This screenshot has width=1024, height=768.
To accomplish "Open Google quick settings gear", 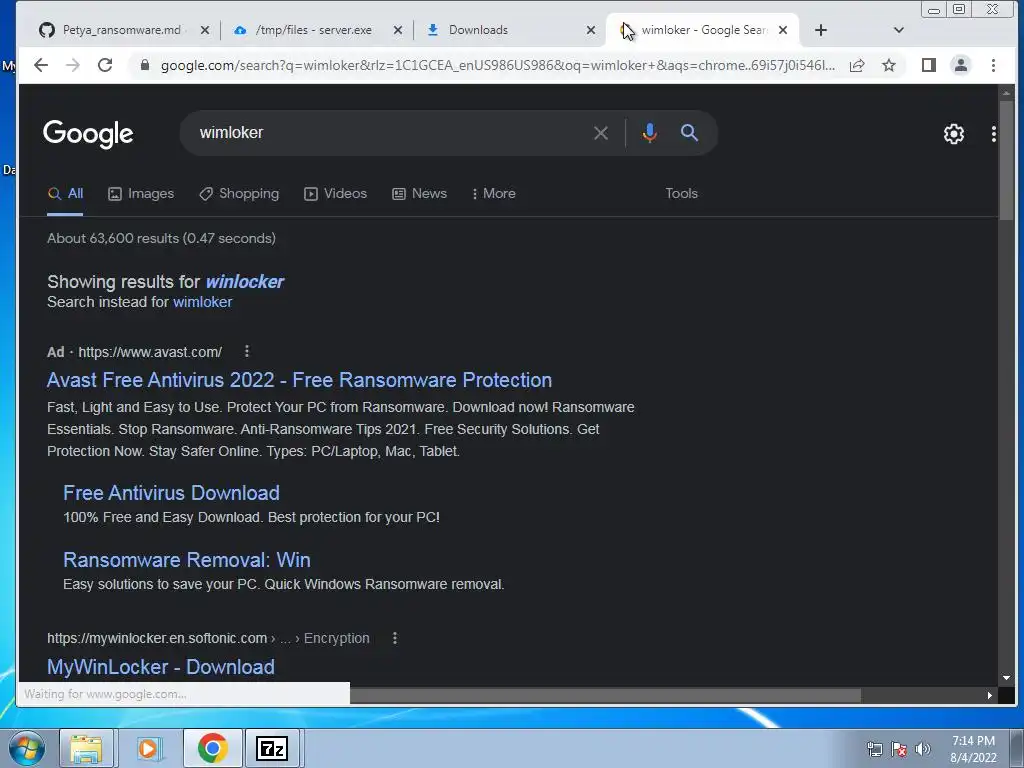I will coord(953,134).
